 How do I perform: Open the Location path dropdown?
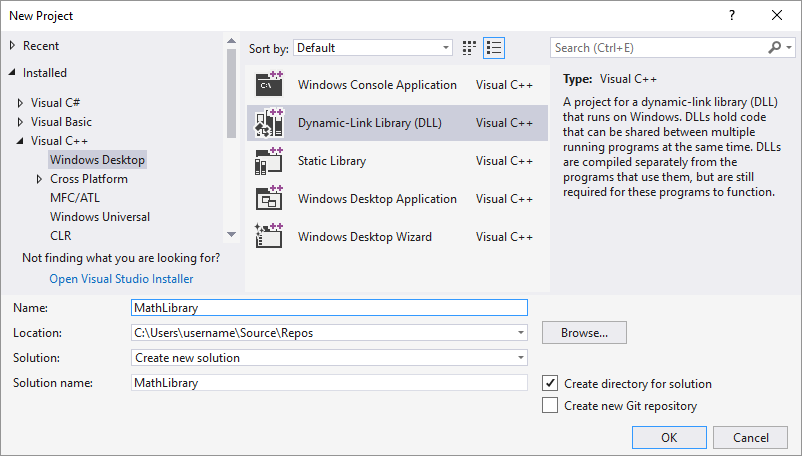pos(521,333)
